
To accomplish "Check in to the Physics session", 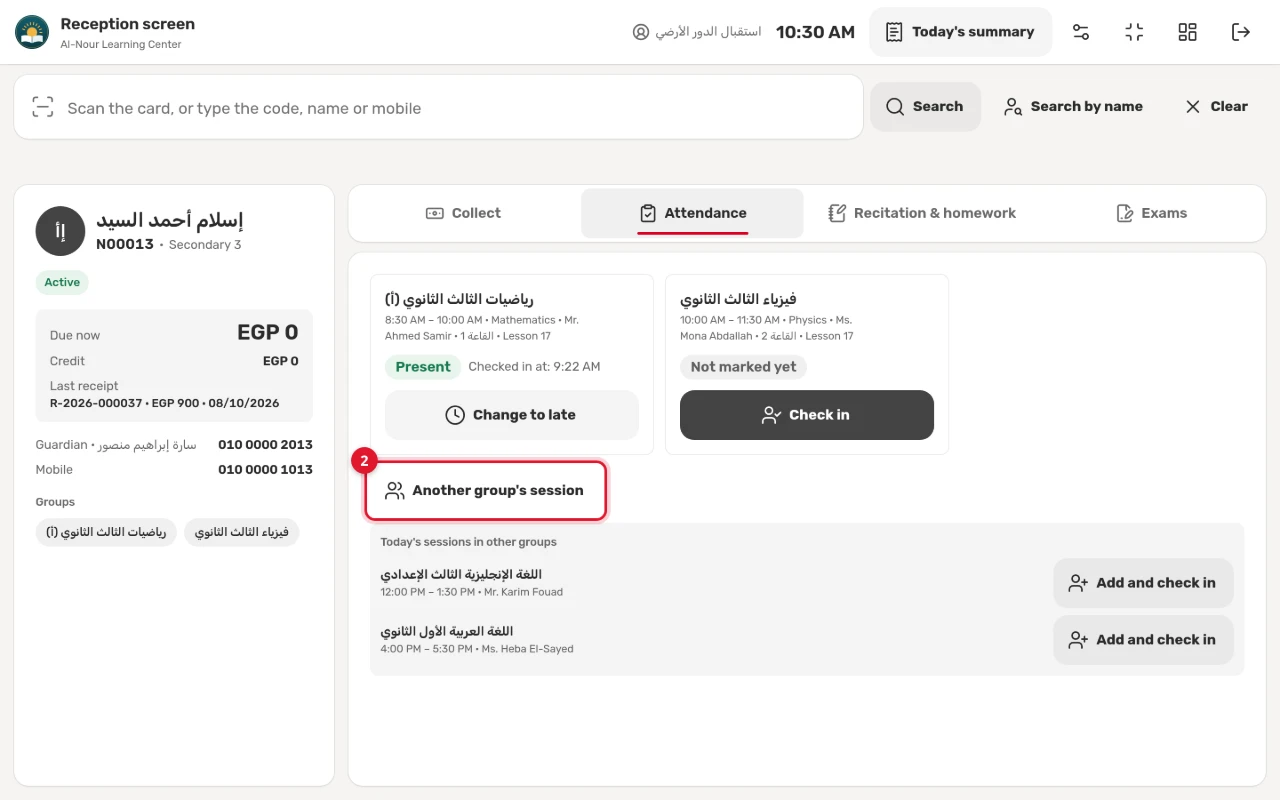I will pyautogui.click(x=807, y=415).
